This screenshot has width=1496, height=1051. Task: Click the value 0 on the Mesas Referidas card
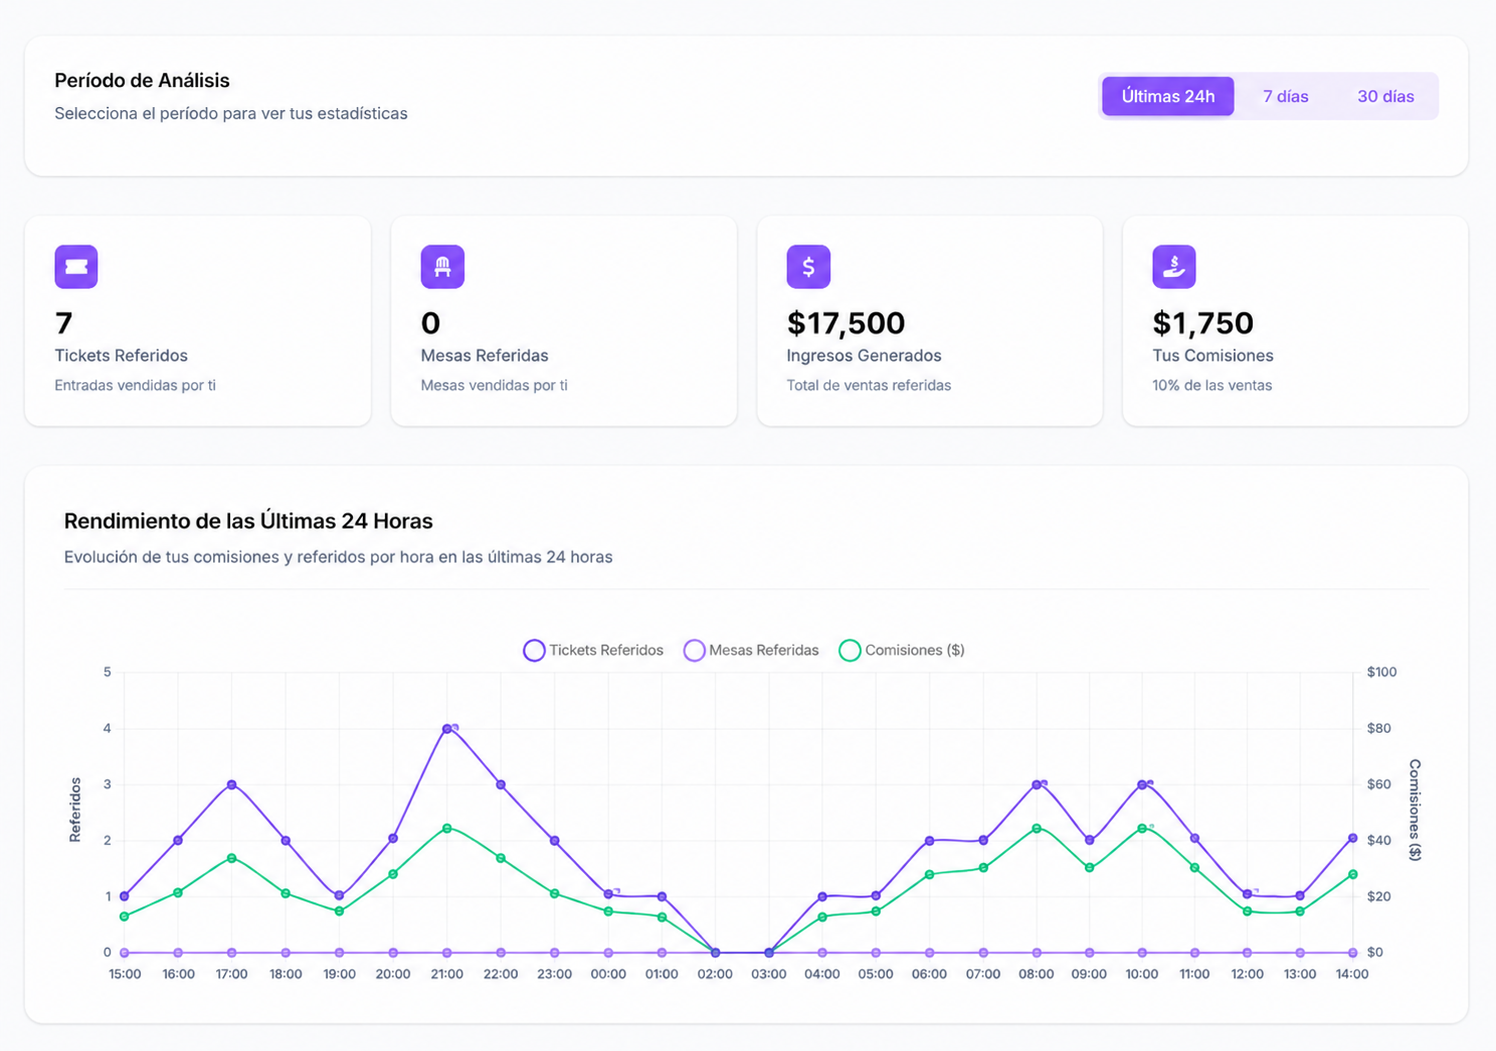point(431,323)
